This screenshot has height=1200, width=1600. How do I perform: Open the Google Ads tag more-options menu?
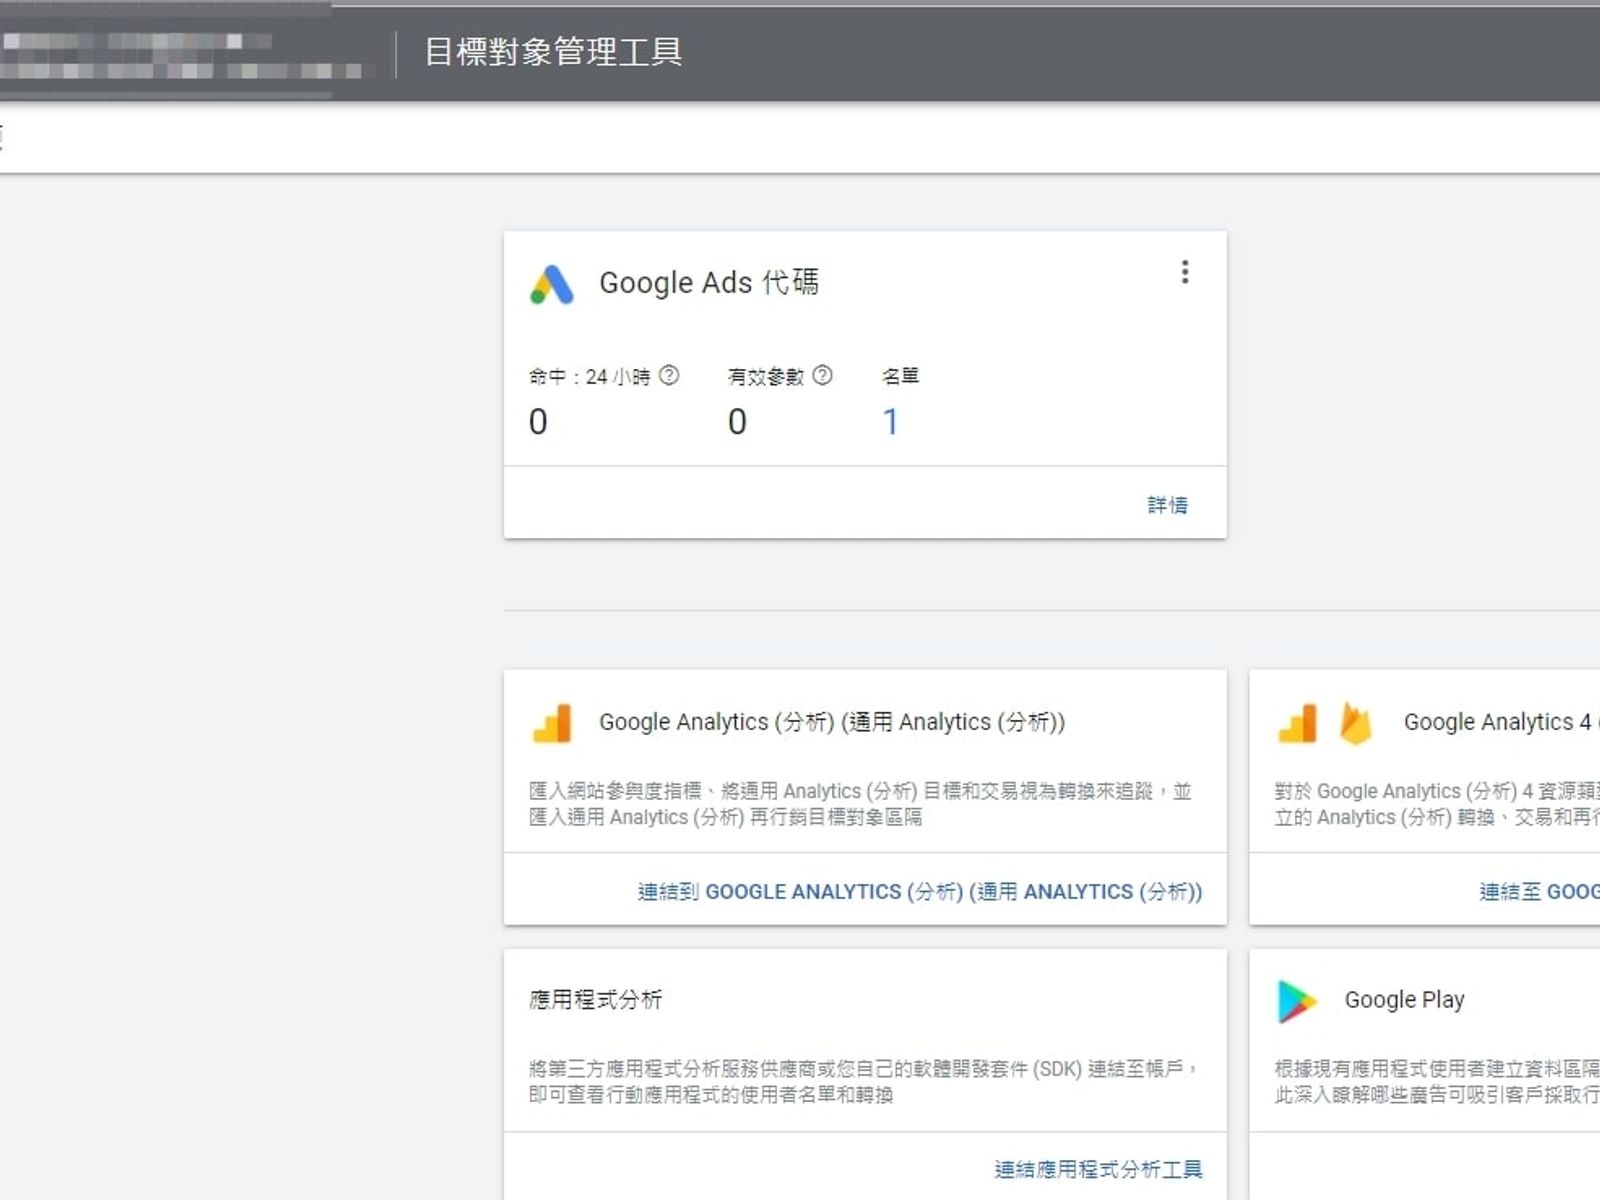tap(1185, 272)
